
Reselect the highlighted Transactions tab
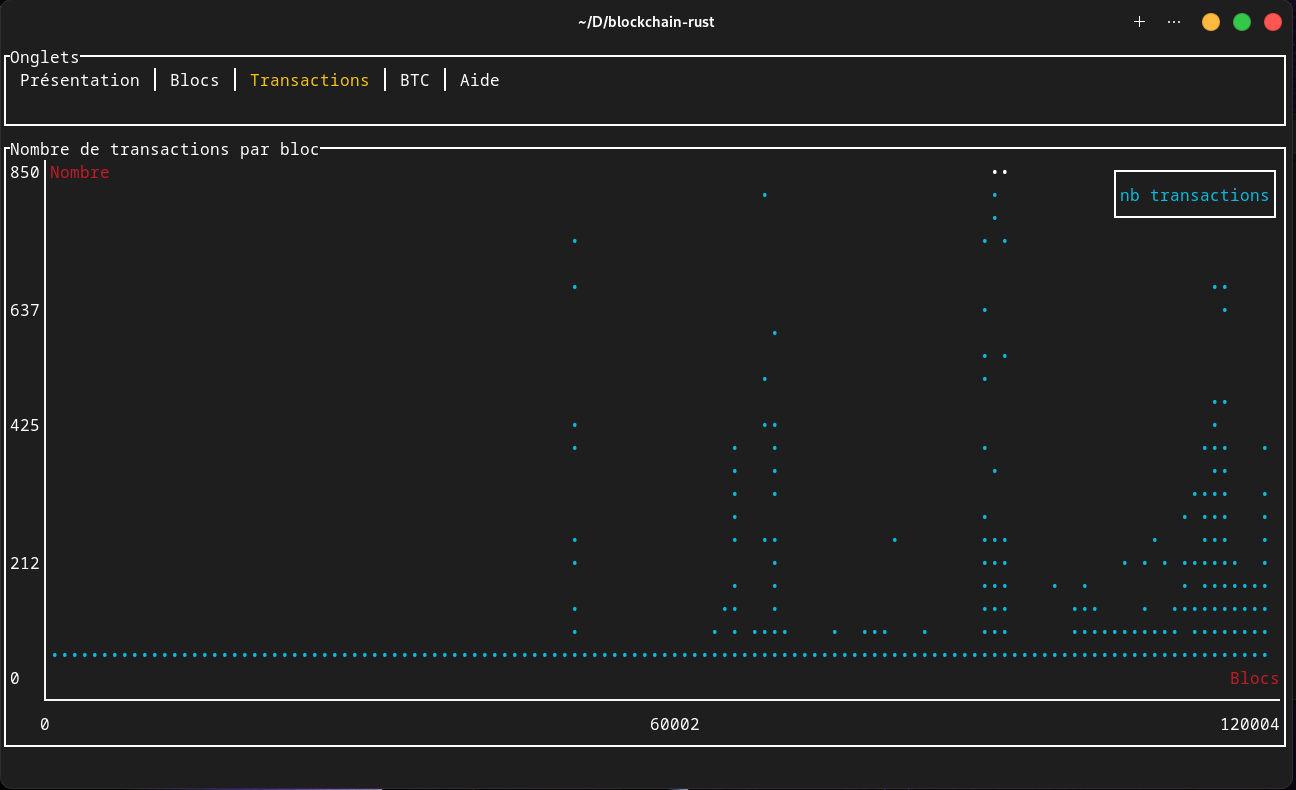coord(309,80)
